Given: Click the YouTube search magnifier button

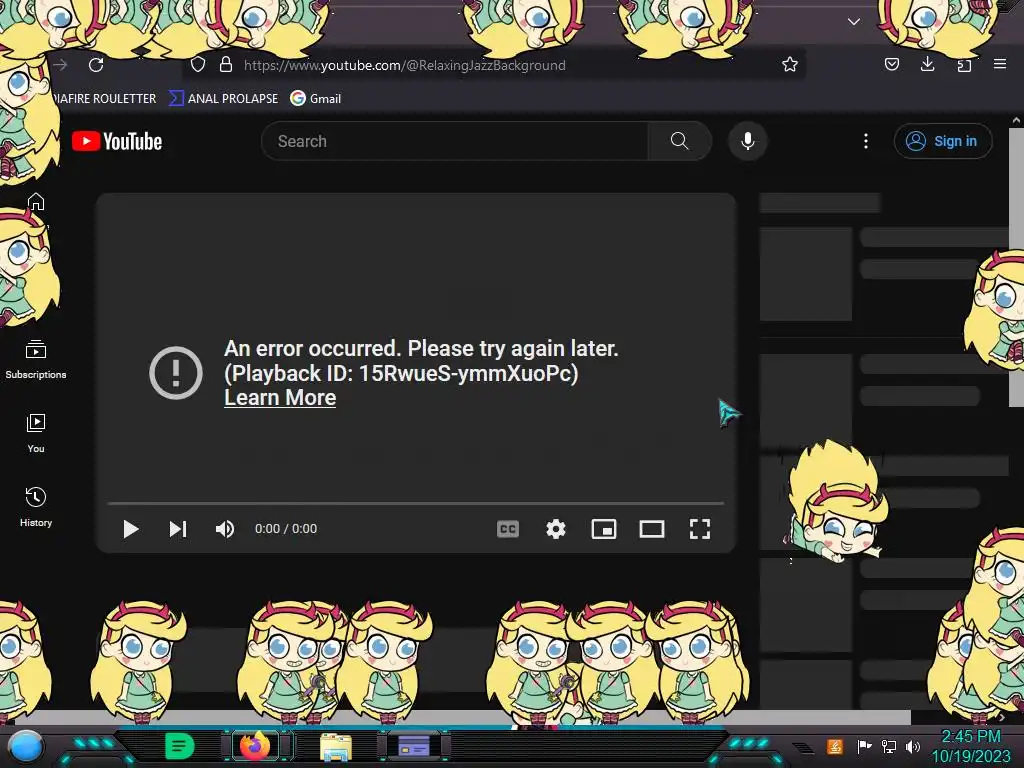Looking at the screenshot, I should [679, 141].
